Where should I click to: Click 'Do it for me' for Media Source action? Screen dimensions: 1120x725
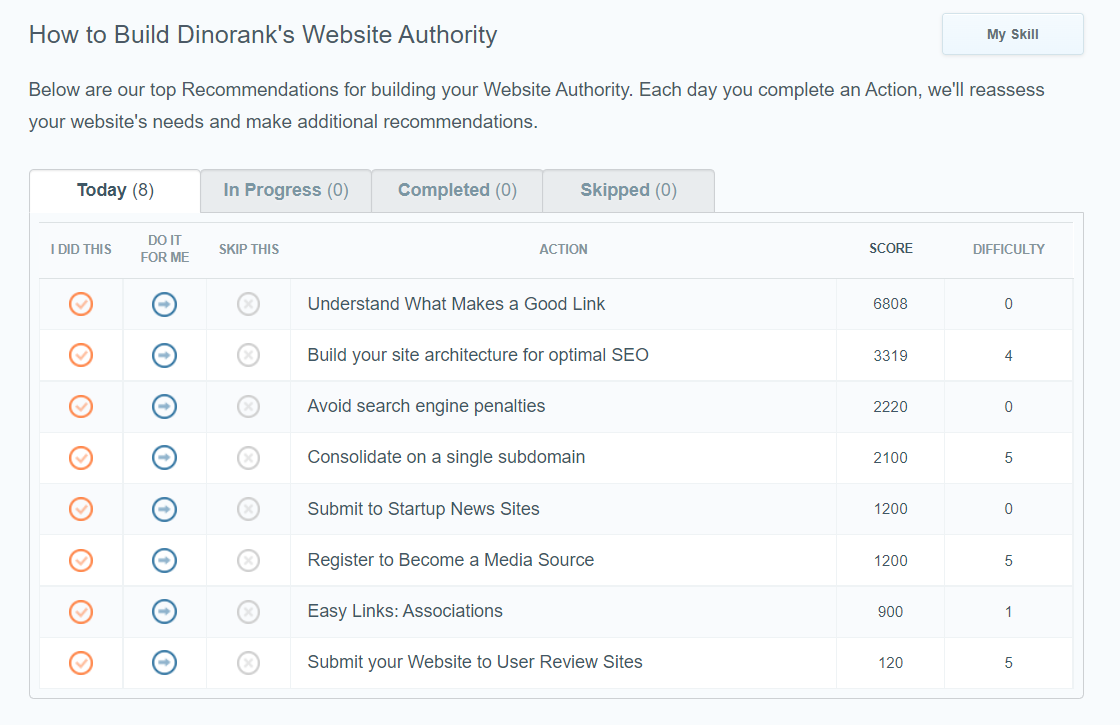tap(164, 560)
